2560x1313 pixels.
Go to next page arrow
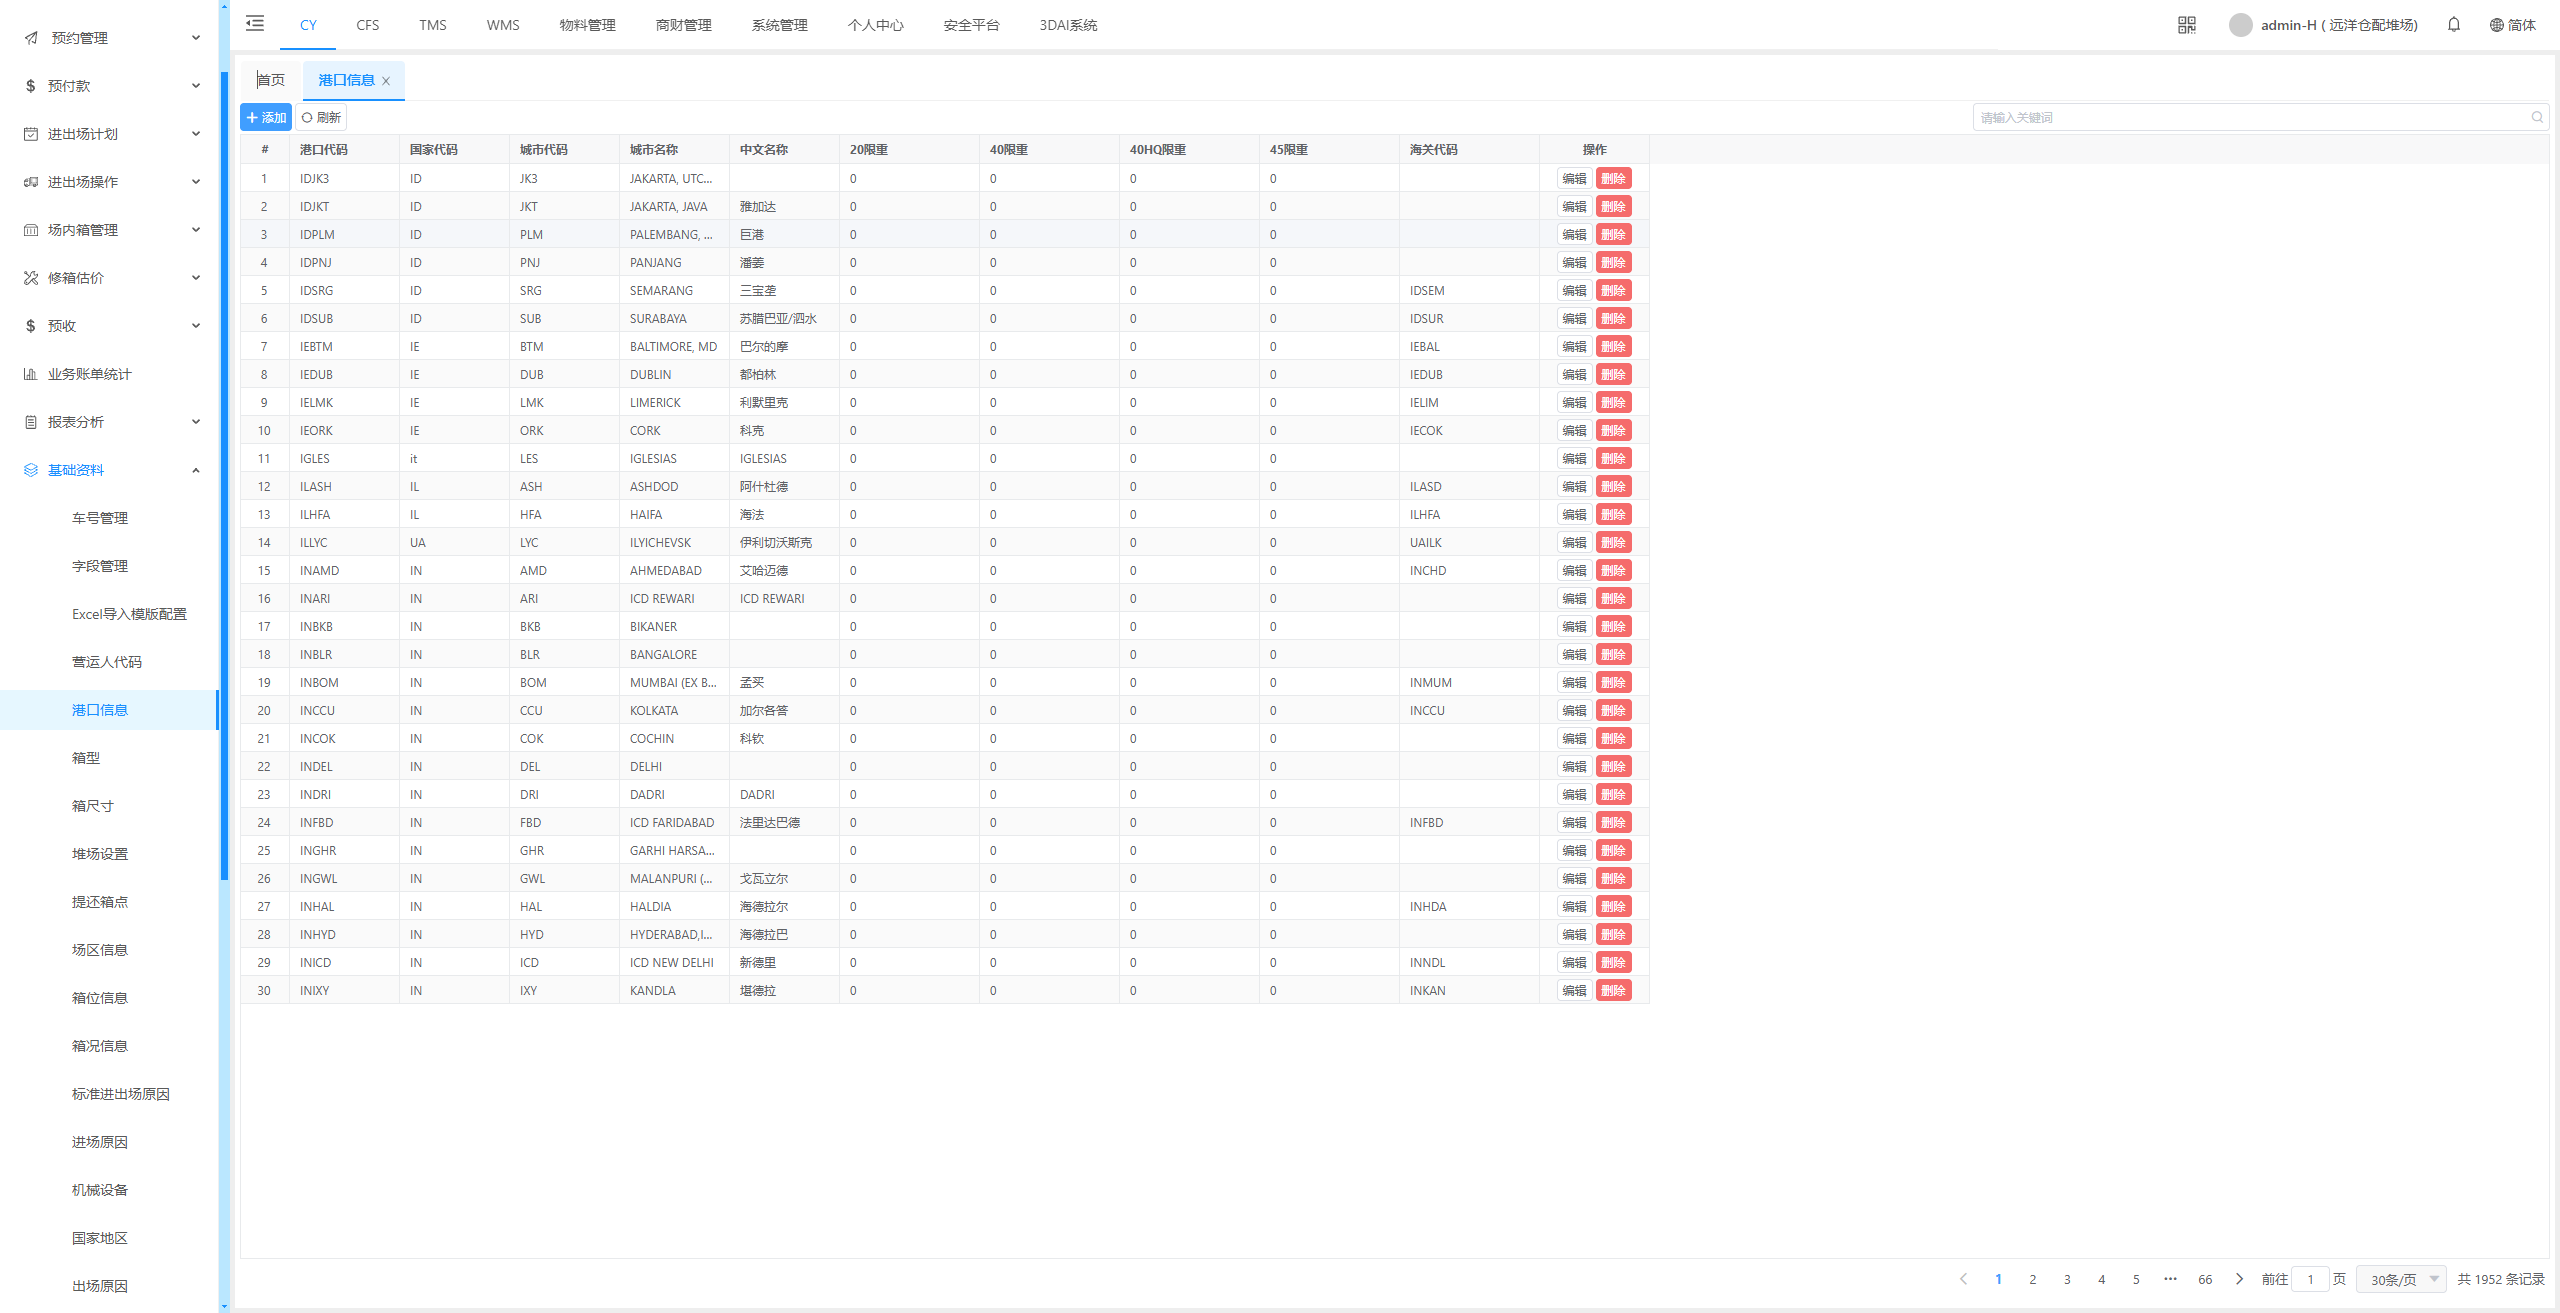2240,1279
